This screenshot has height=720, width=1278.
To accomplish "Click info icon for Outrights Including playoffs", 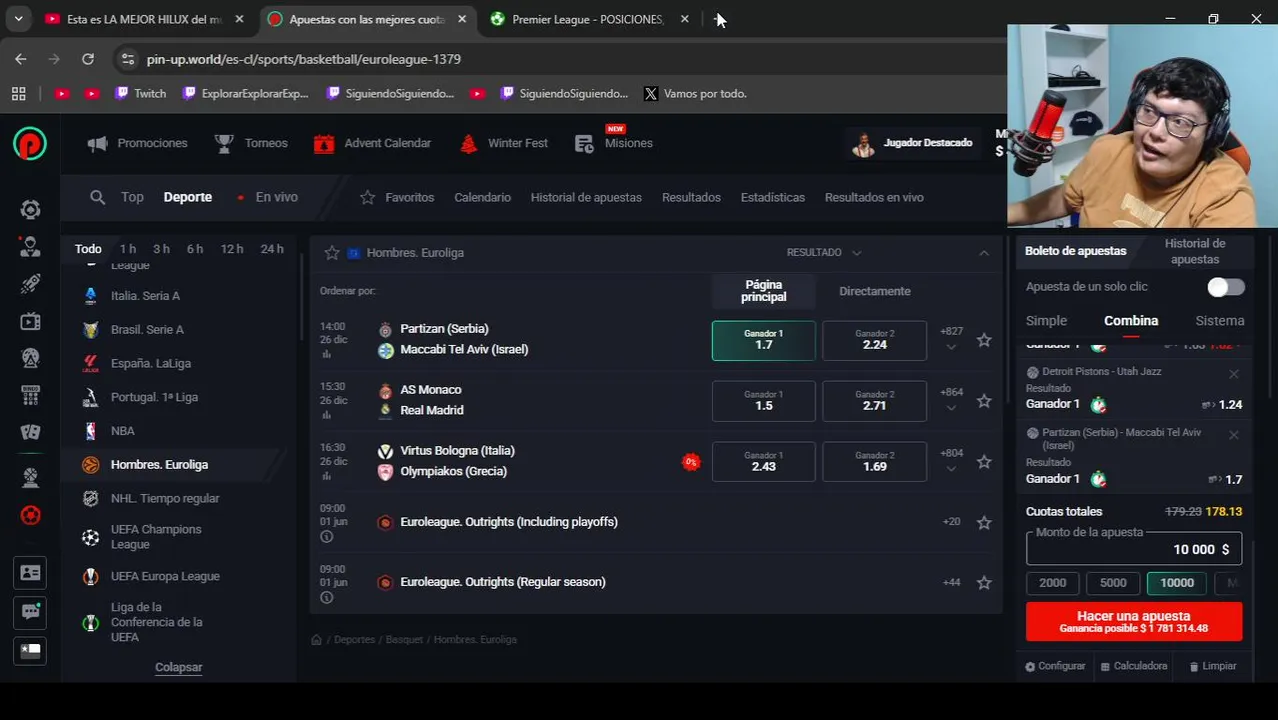I will click(x=326, y=537).
